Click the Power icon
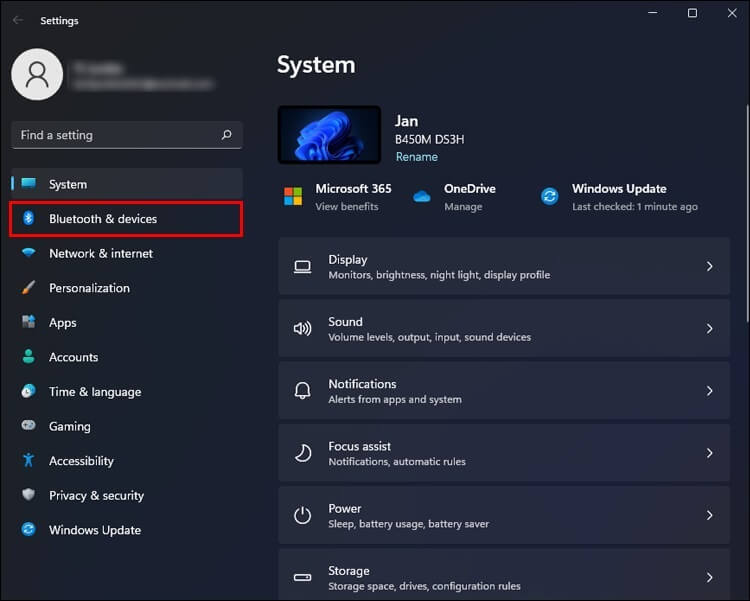The width and height of the screenshot is (750, 601). (x=302, y=515)
